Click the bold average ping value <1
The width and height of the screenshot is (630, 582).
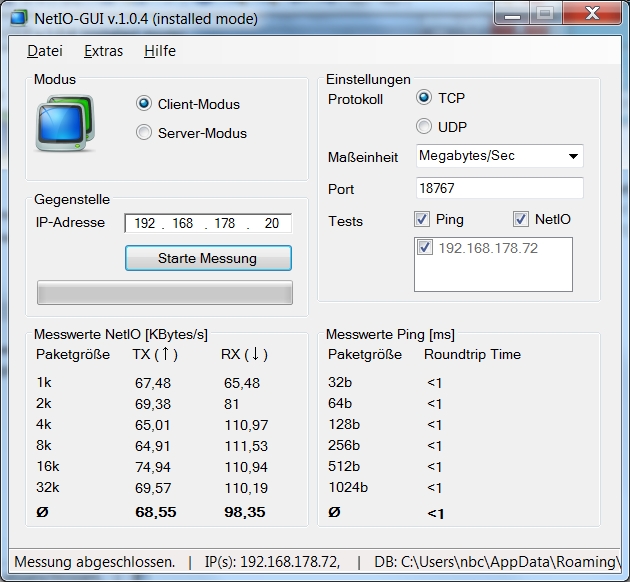pos(436,513)
